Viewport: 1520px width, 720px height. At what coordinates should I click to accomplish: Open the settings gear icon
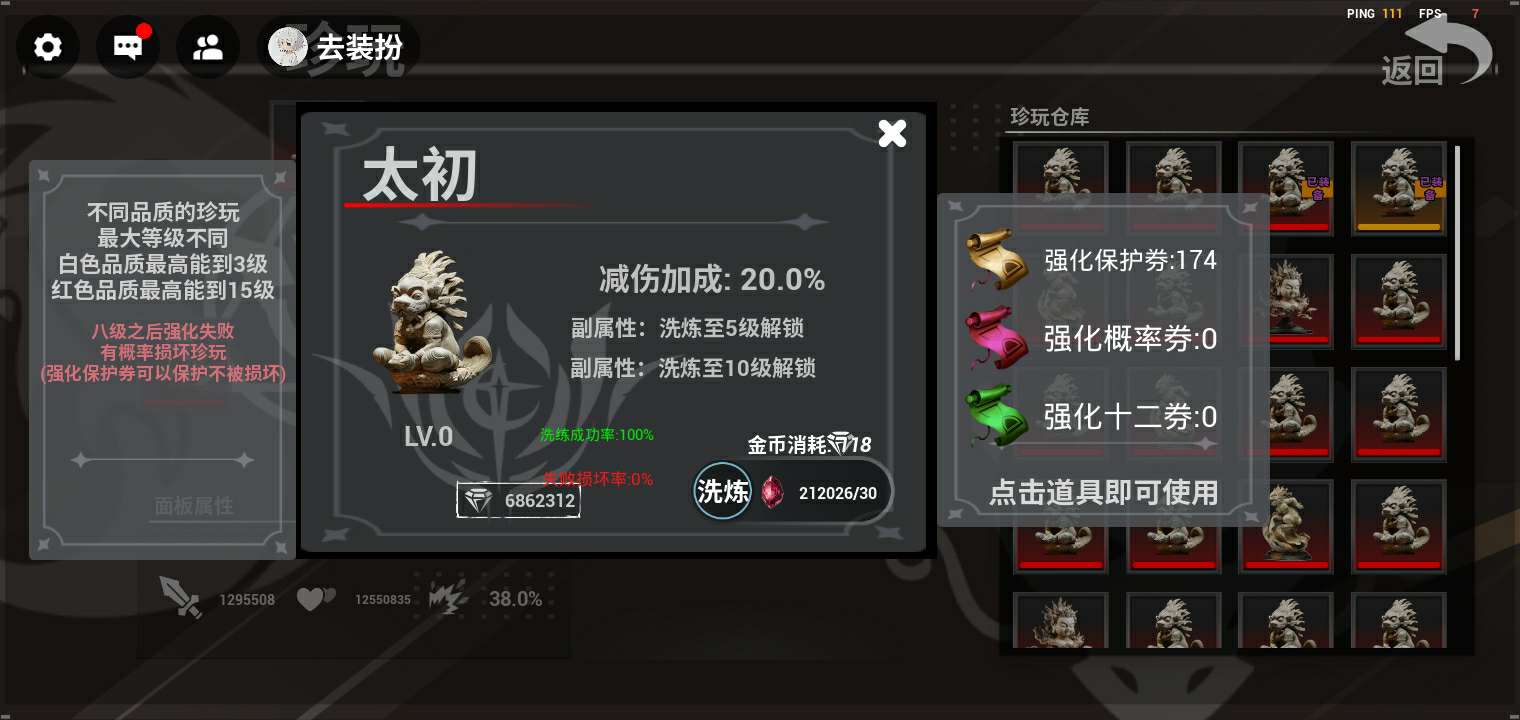tap(48, 47)
